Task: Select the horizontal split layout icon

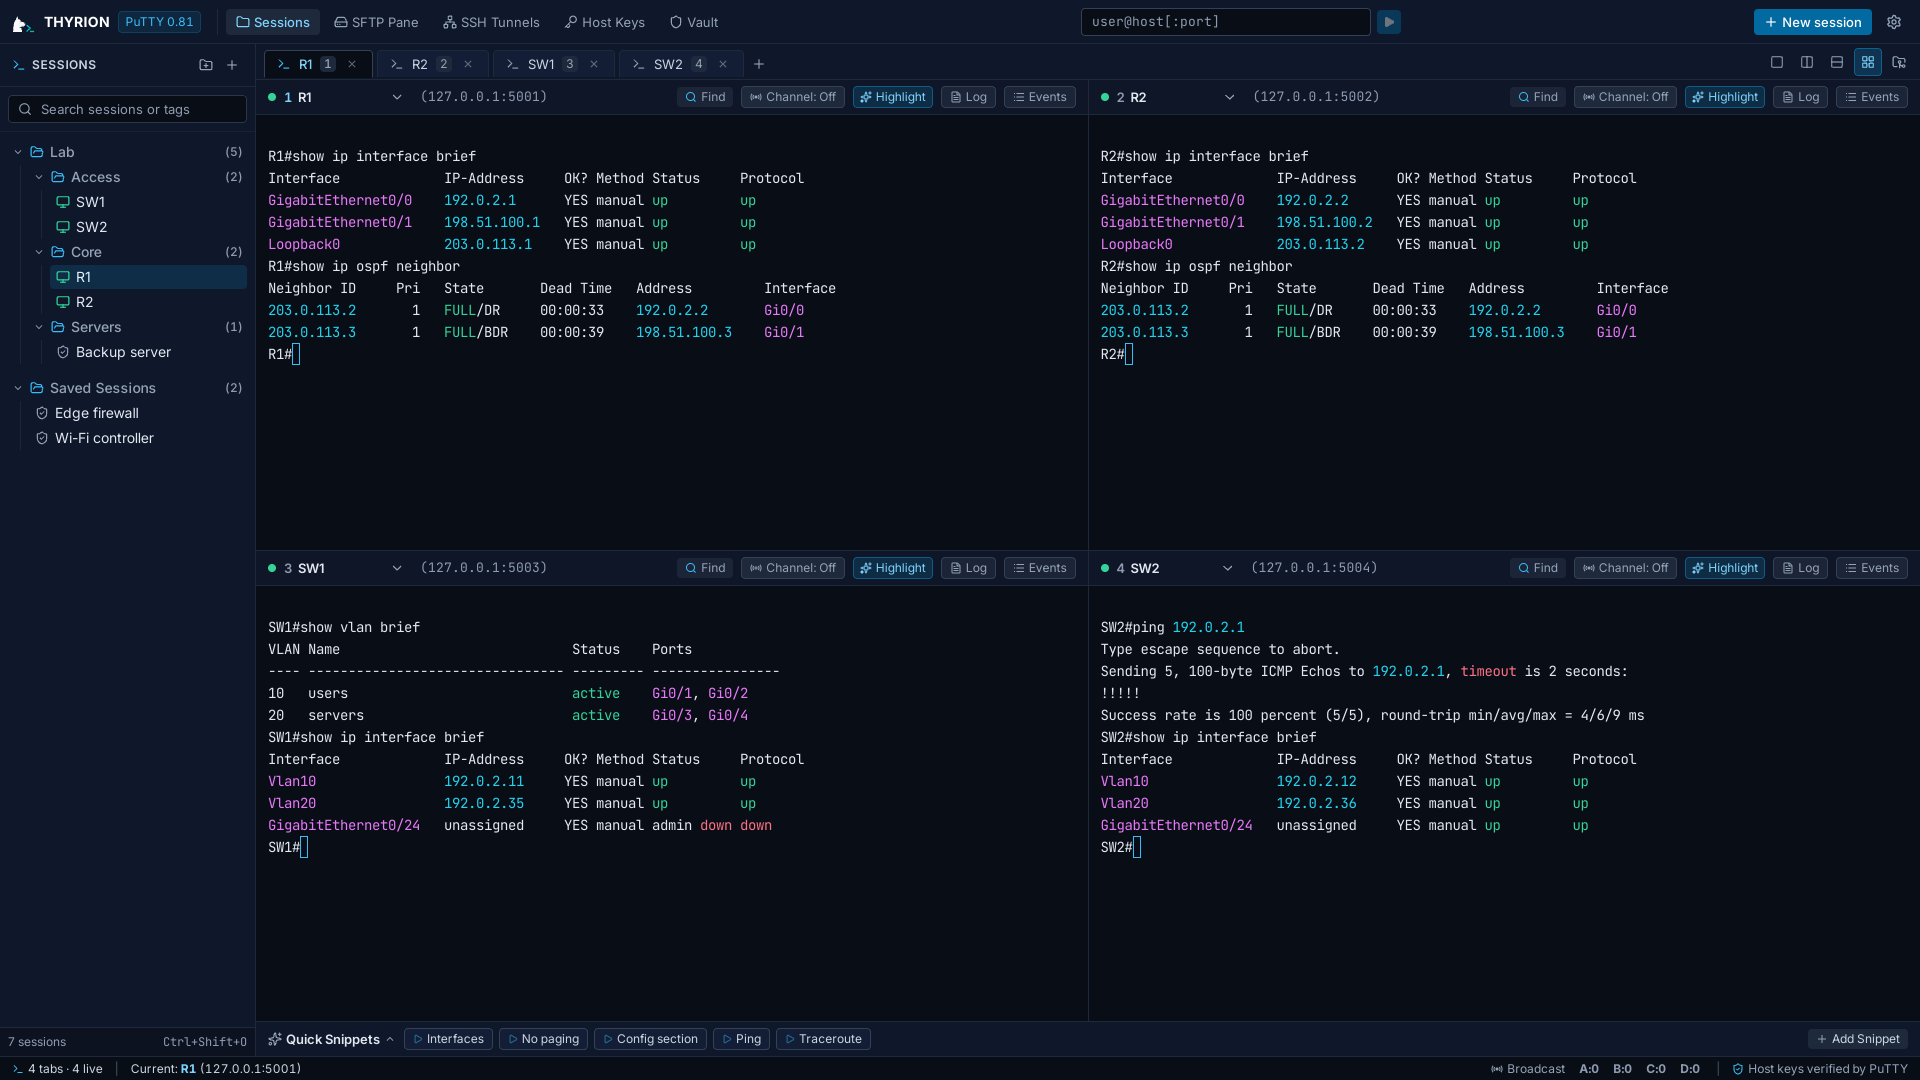Action: [1837, 62]
